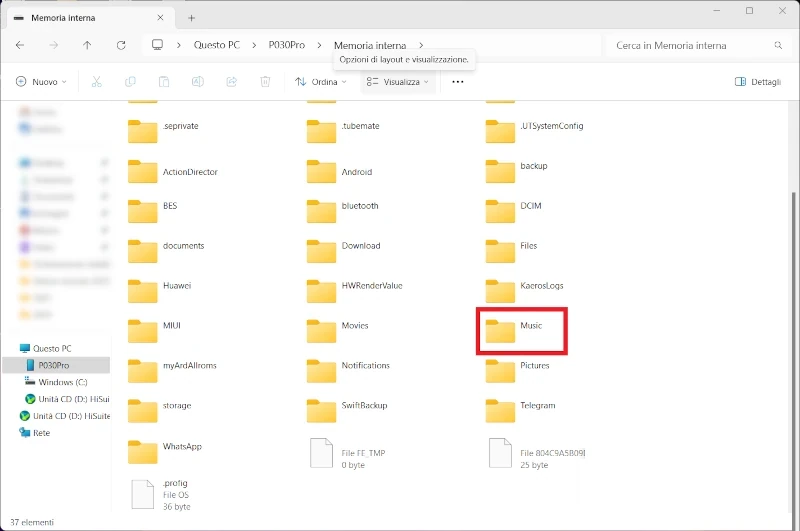Open the Nuovo dropdown menu

41,82
